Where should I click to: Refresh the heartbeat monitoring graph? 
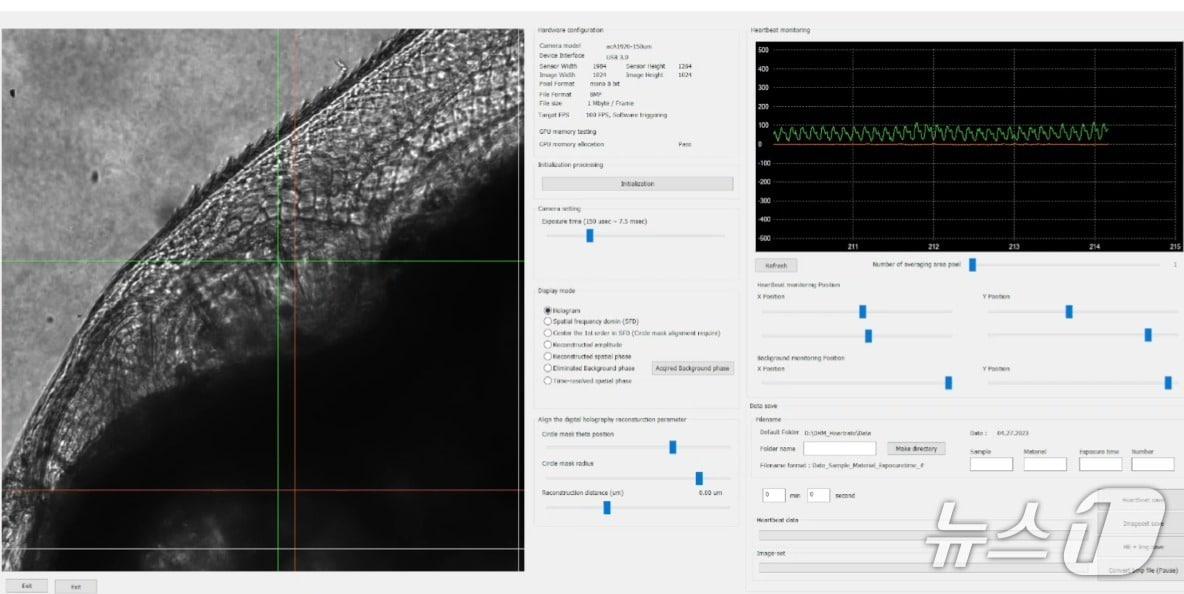776,266
